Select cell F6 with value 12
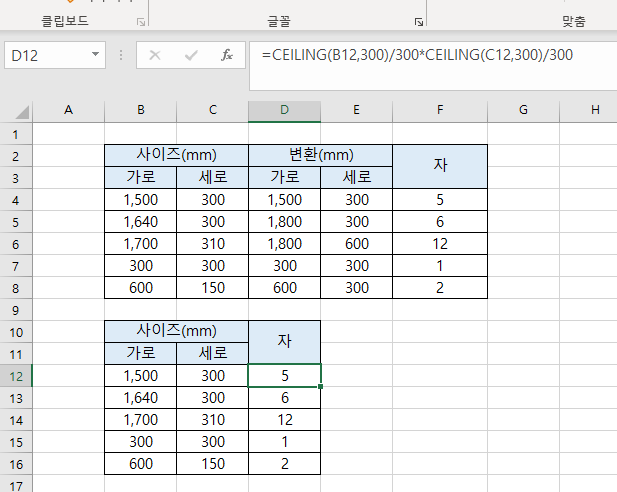The width and height of the screenshot is (617, 492). [x=440, y=244]
